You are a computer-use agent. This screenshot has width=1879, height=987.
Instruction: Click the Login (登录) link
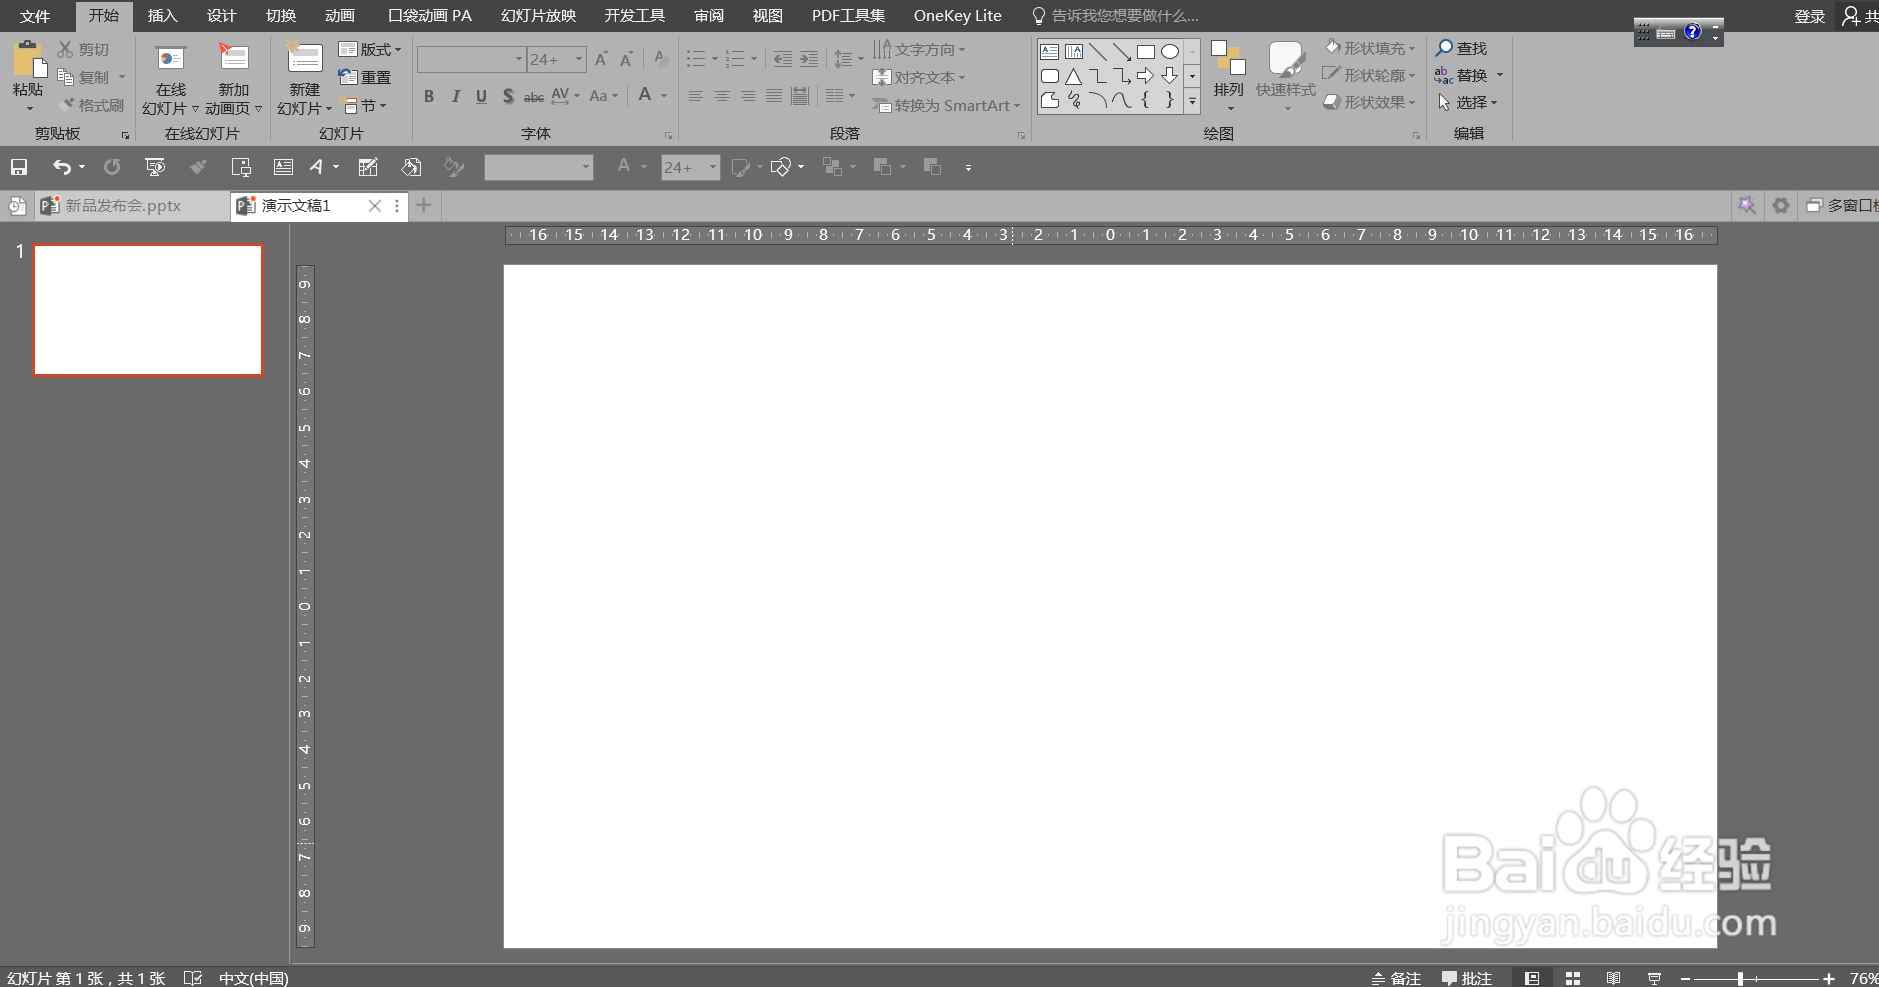coord(1809,16)
